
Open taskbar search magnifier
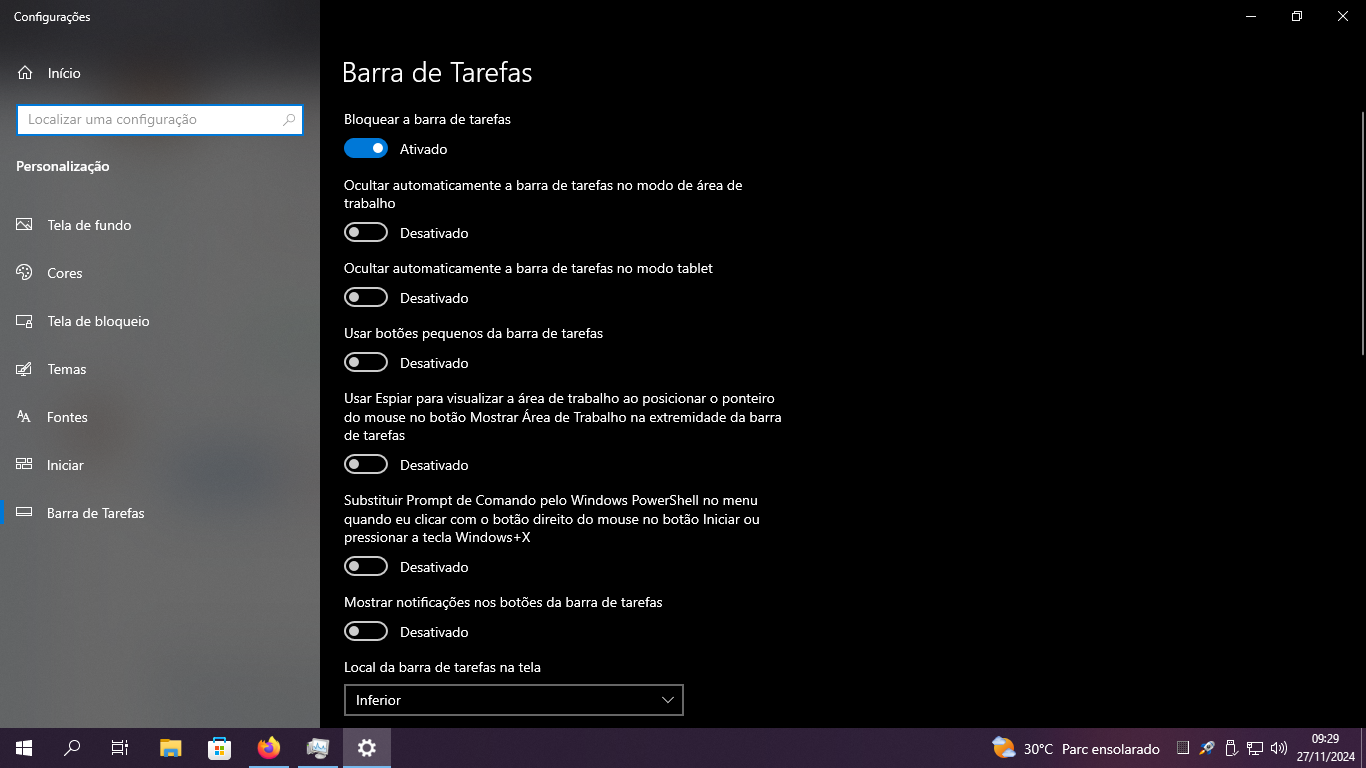point(72,748)
